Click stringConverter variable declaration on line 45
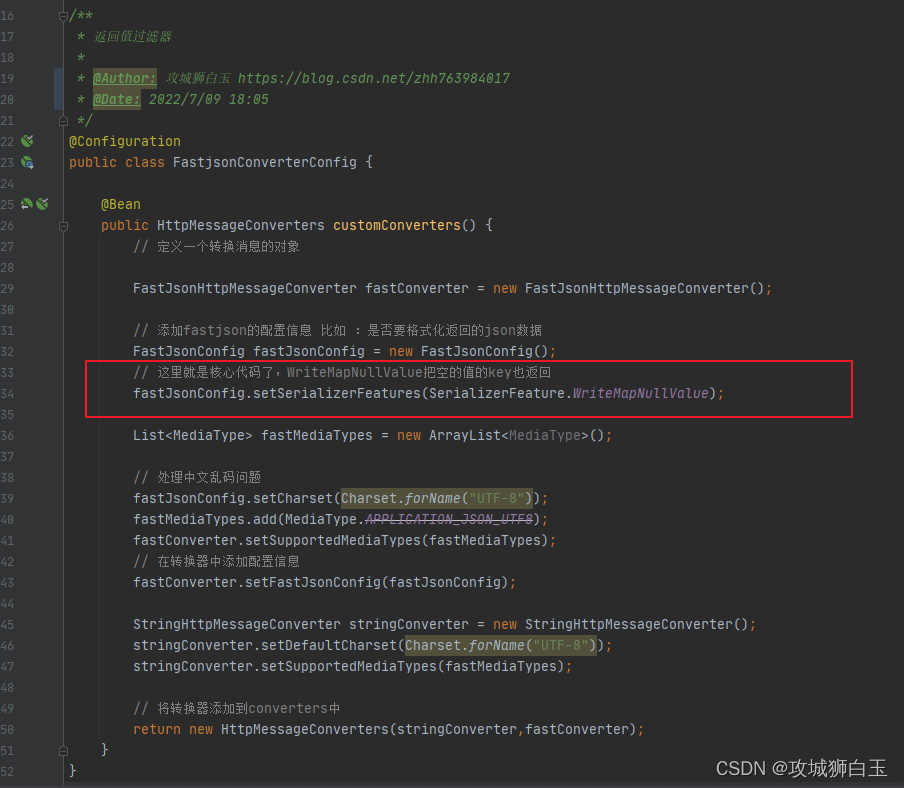The height and width of the screenshot is (788, 904). [408, 624]
